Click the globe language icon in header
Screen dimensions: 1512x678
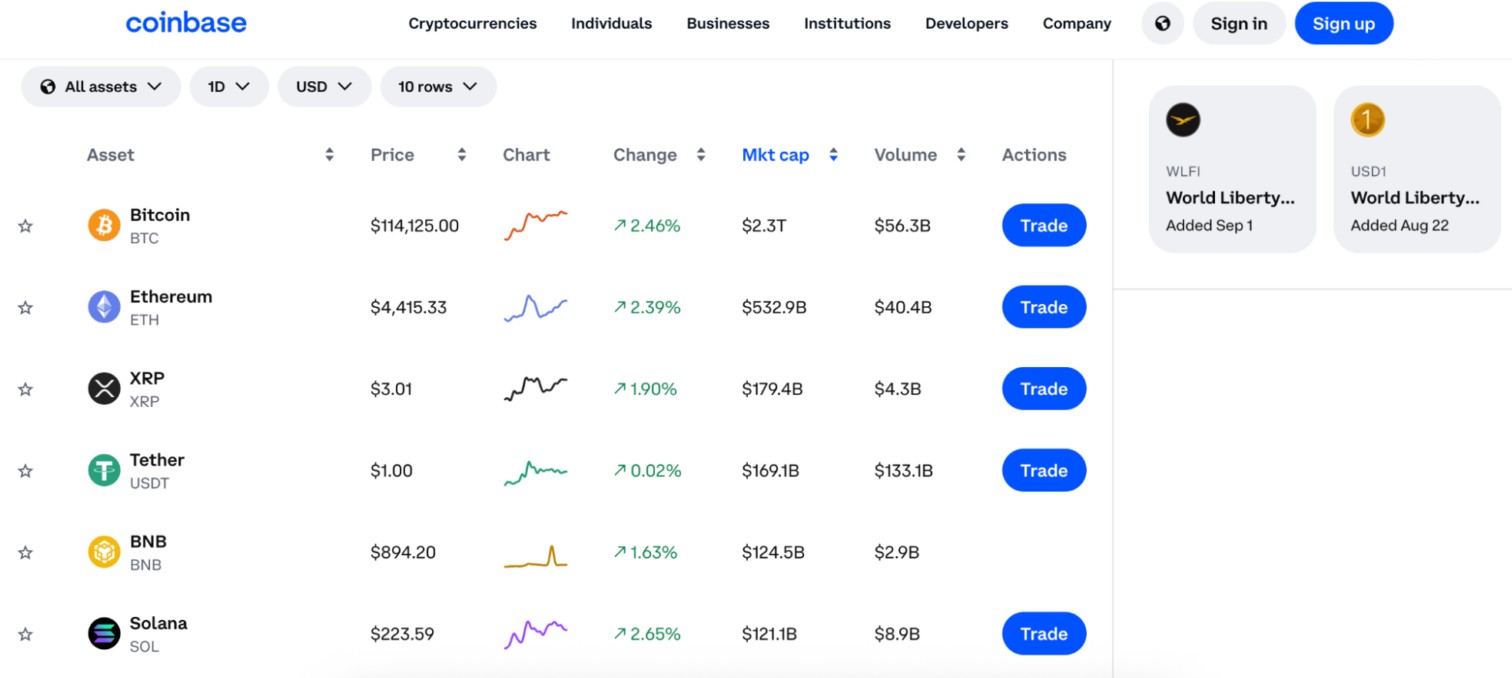(1162, 22)
